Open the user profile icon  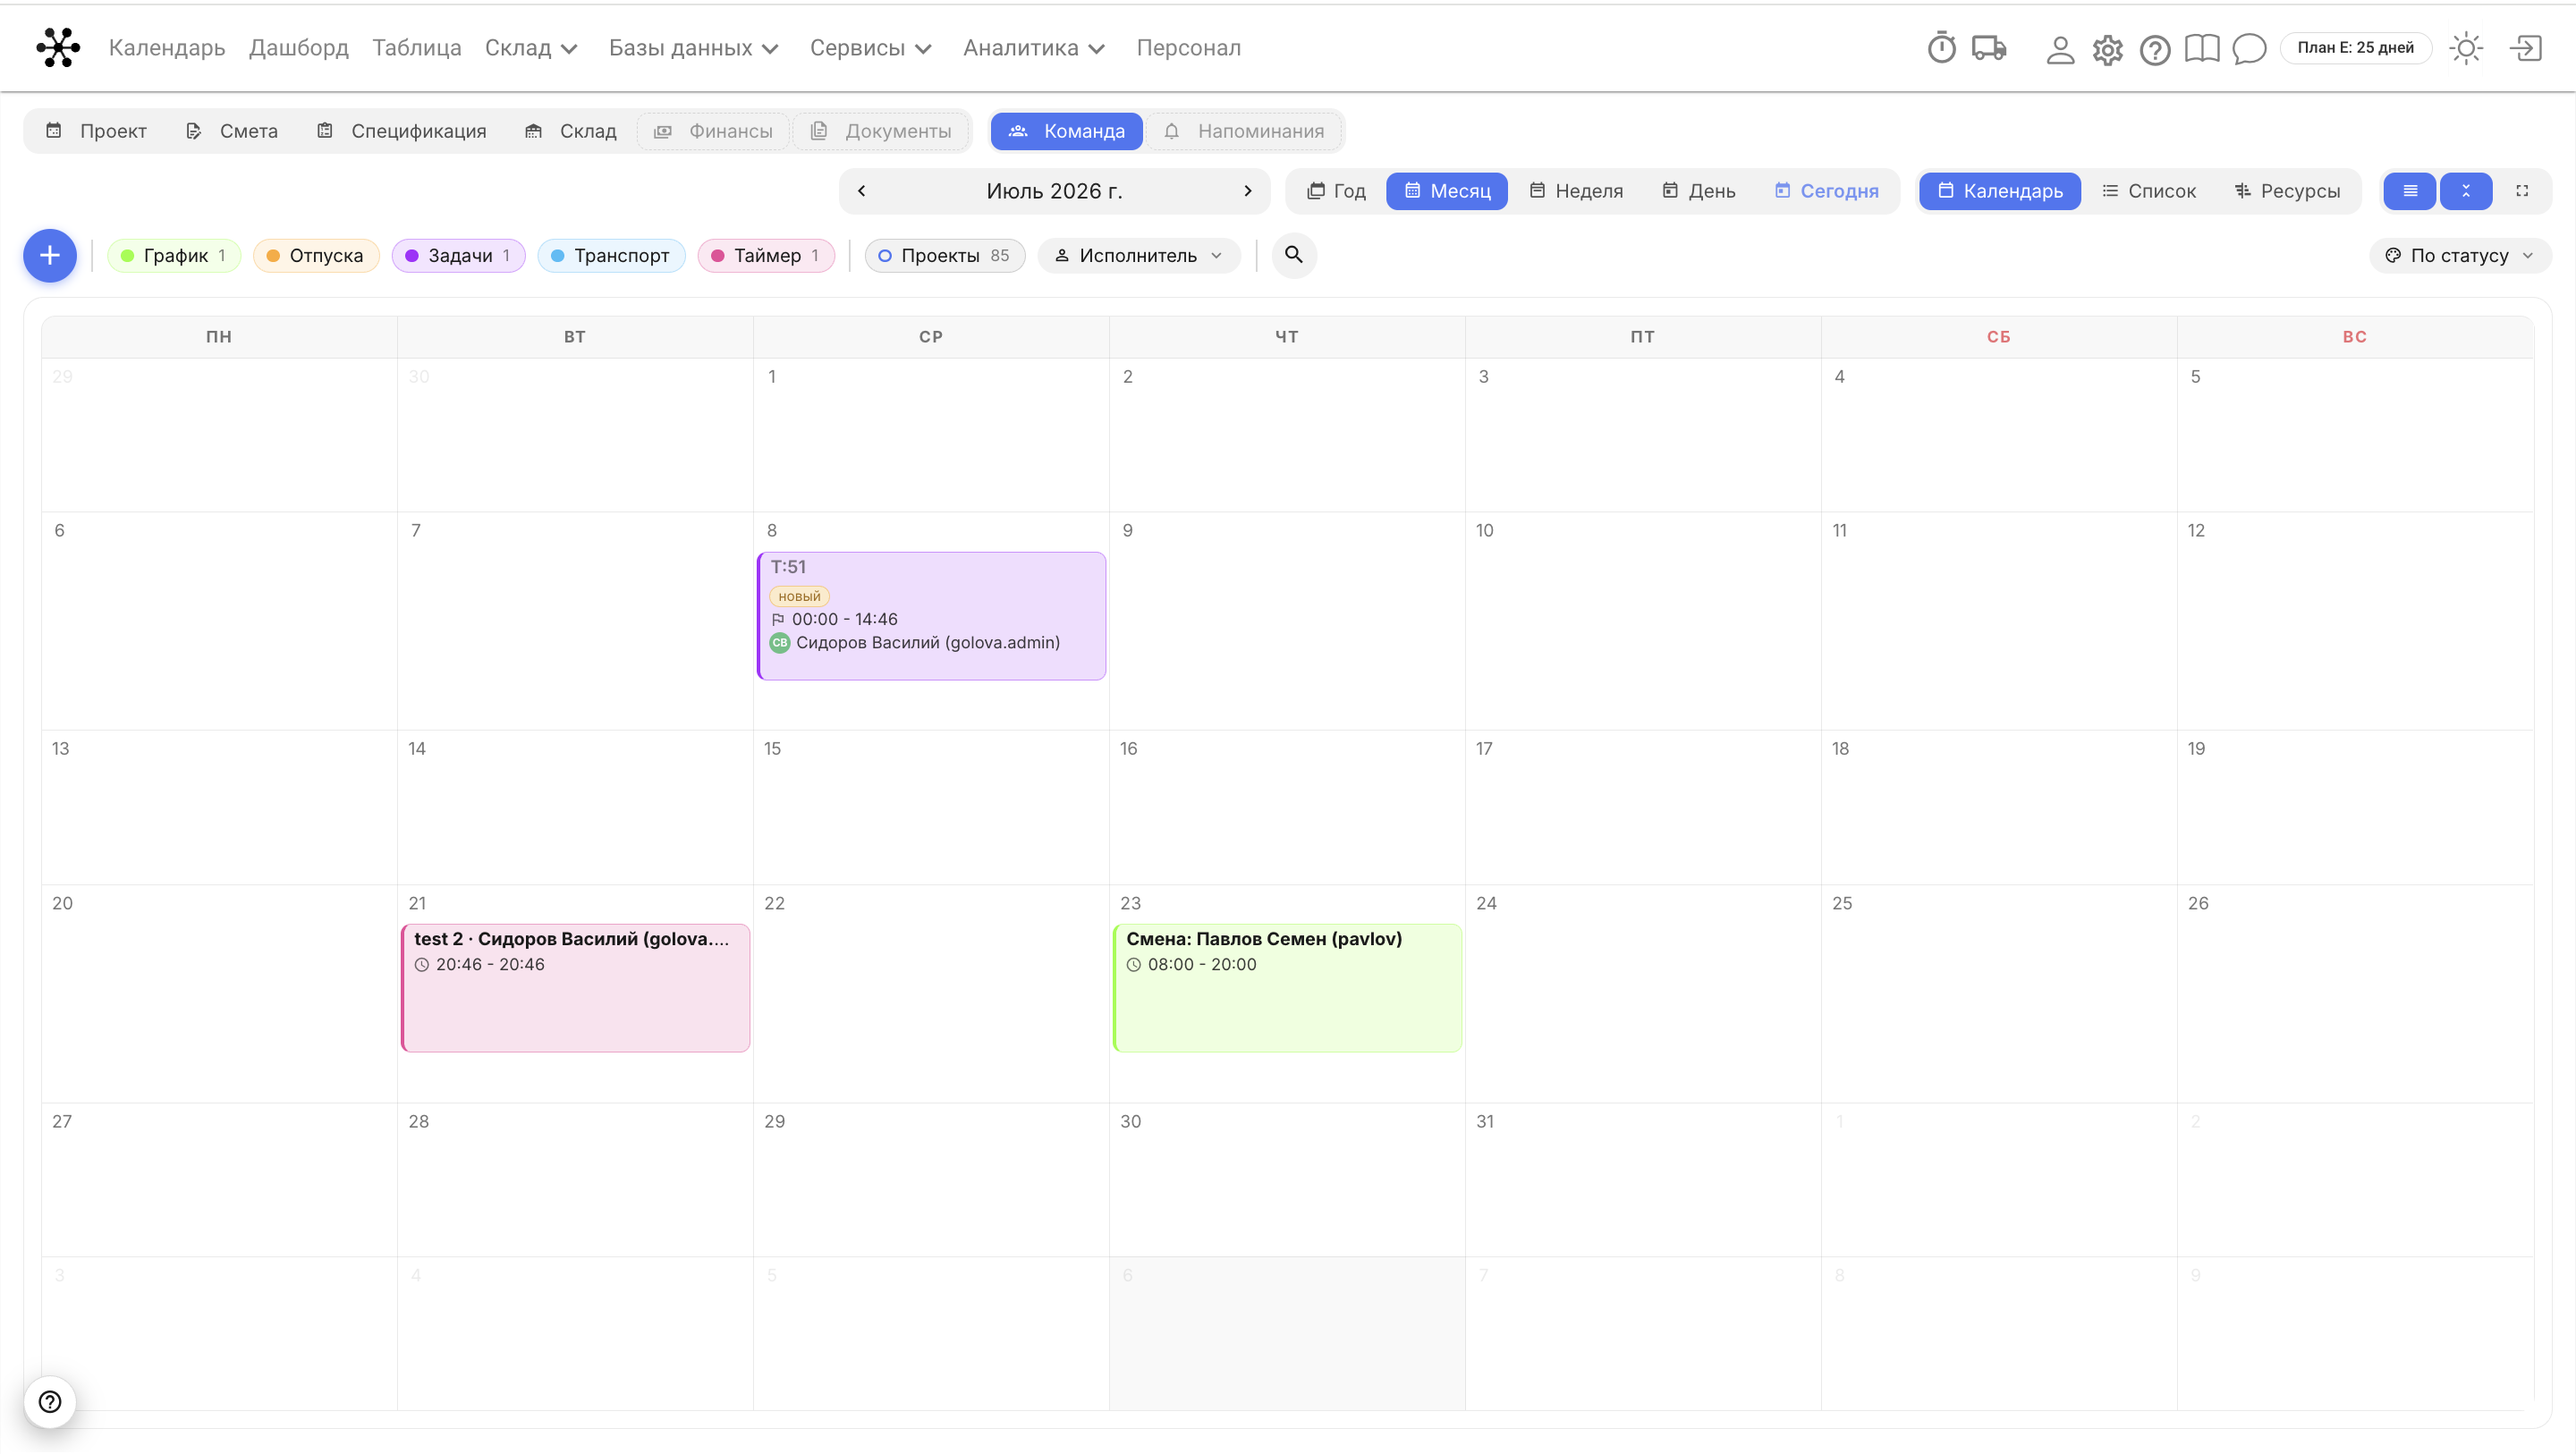tap(2059, 49)
